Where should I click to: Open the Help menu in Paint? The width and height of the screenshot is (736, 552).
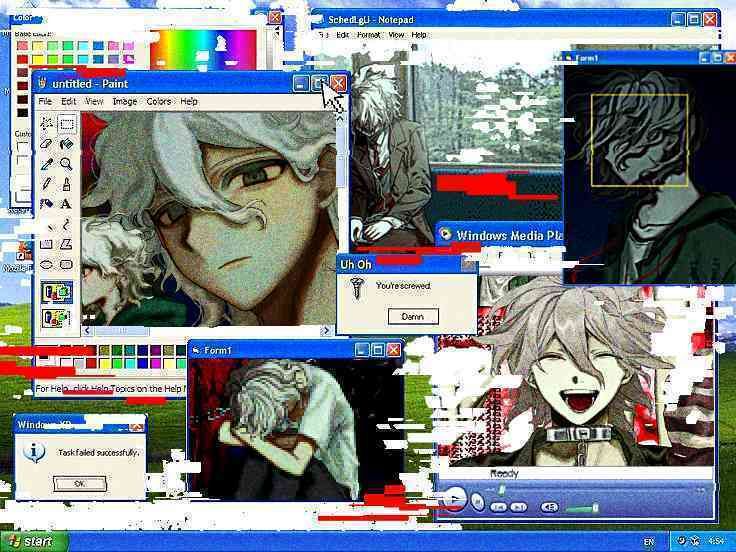pyautogui.click(x=189, y=101)
